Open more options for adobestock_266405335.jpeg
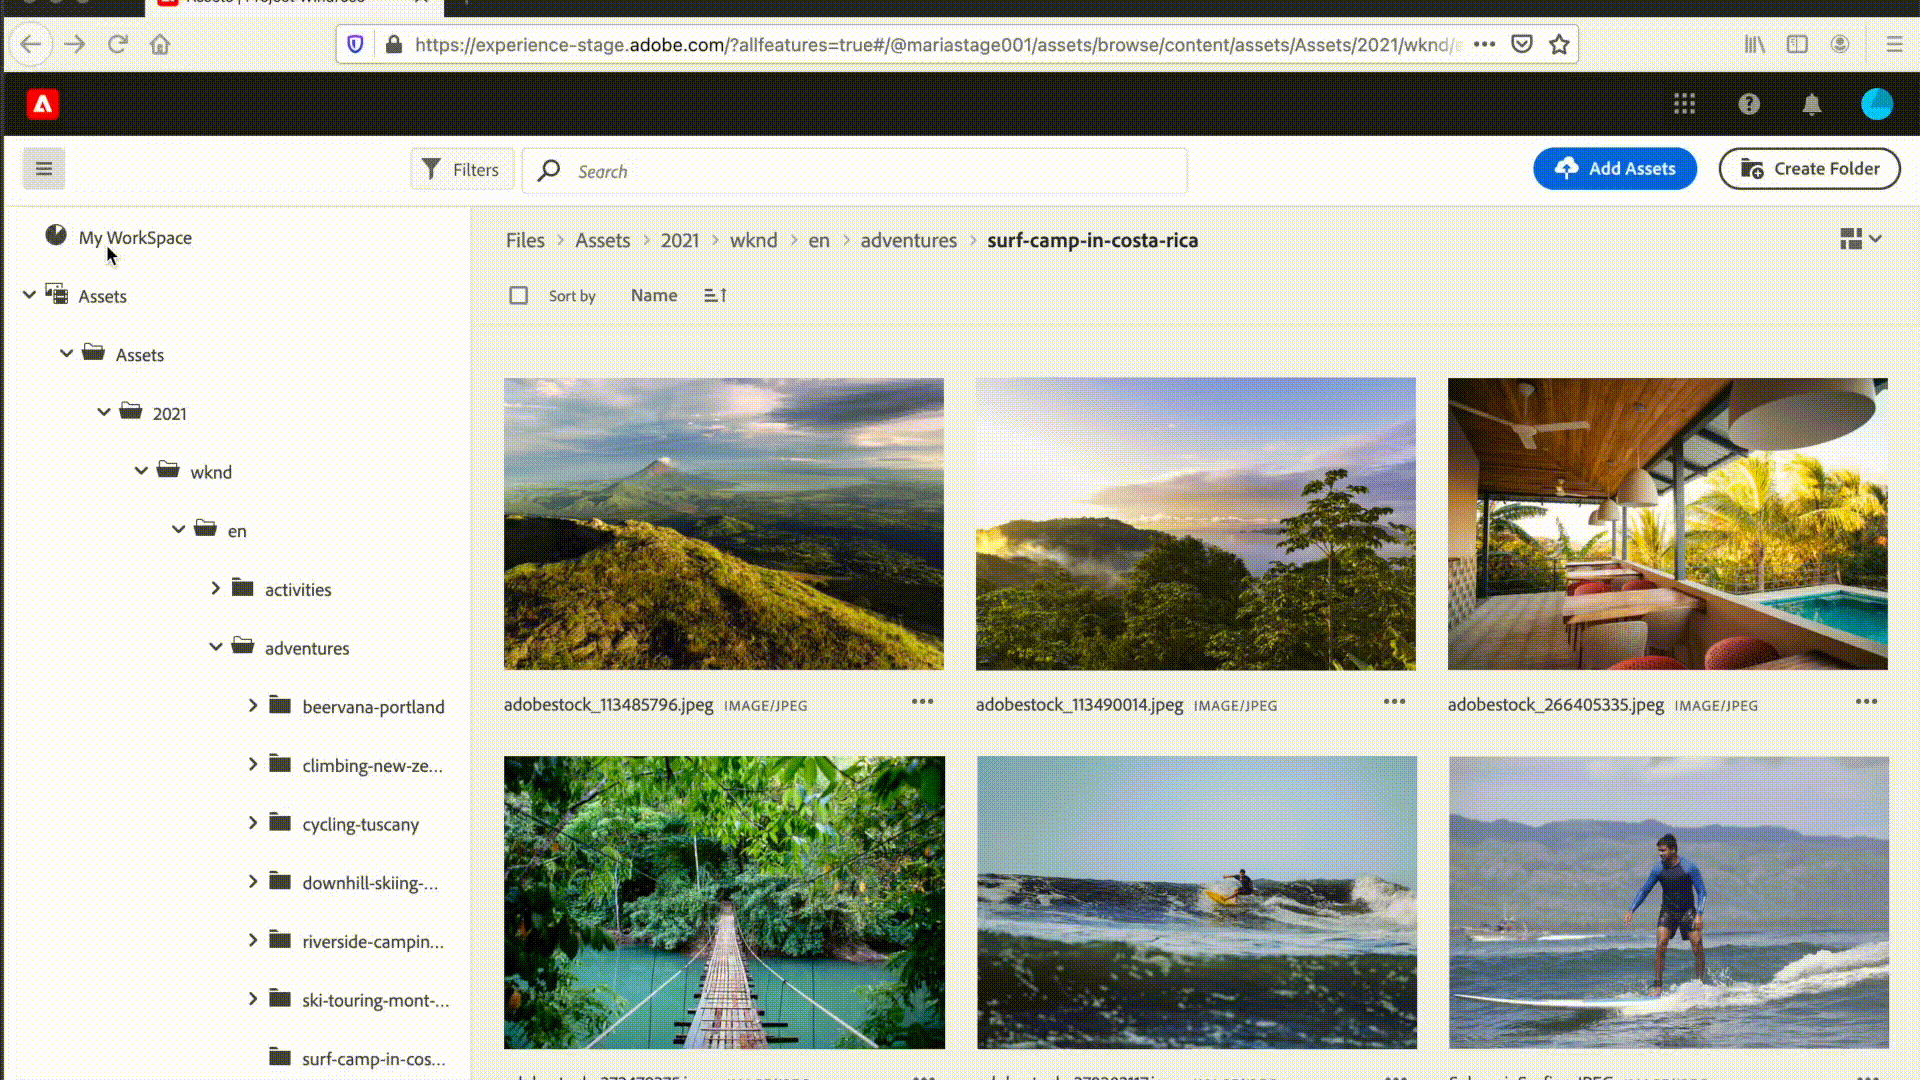Viewport: 1920px width, 1080px height. tap(1866, 702)
